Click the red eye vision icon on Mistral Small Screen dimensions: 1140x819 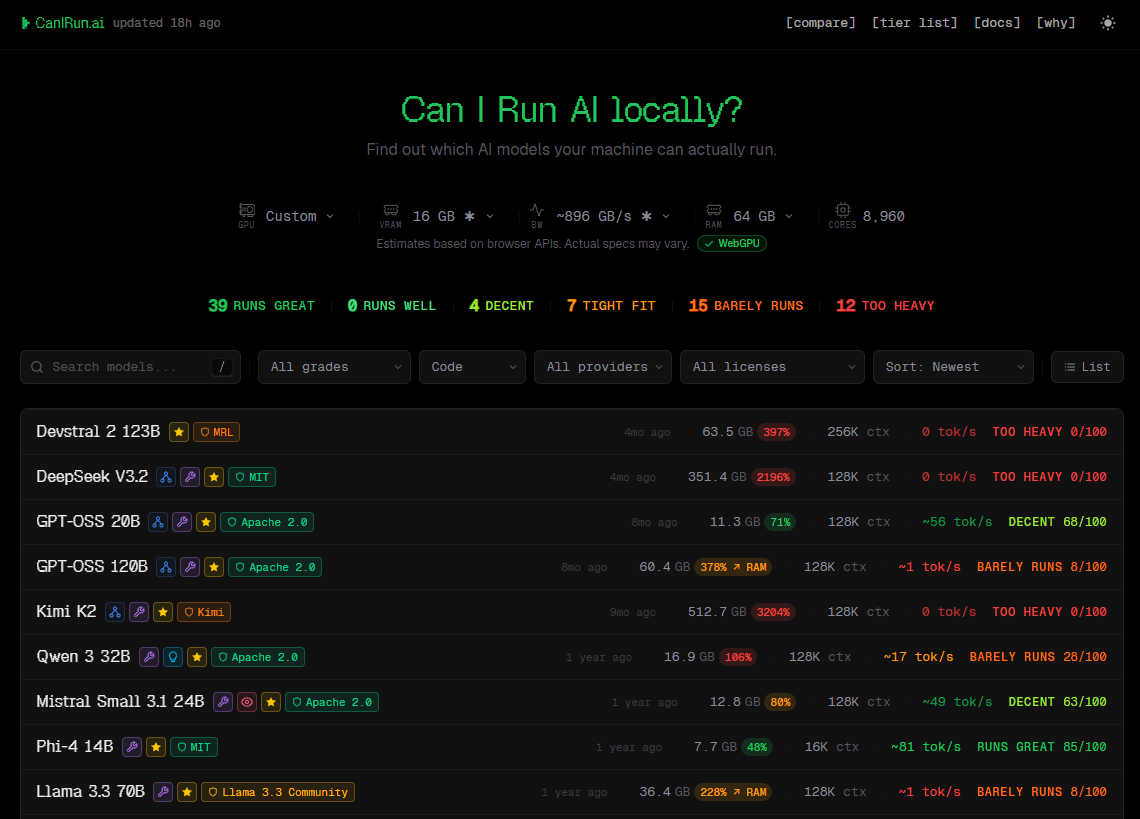pyautogui.click(x=247, y=703)
